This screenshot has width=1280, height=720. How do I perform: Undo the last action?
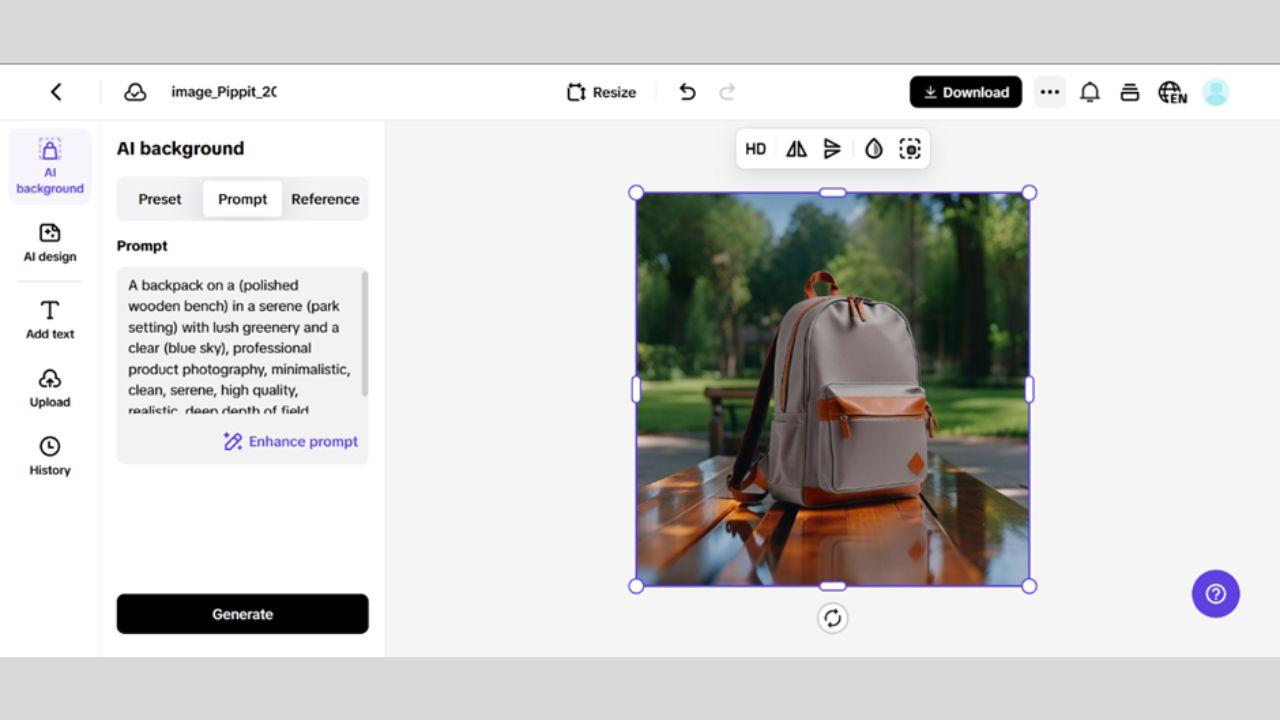tap(687, 92)
